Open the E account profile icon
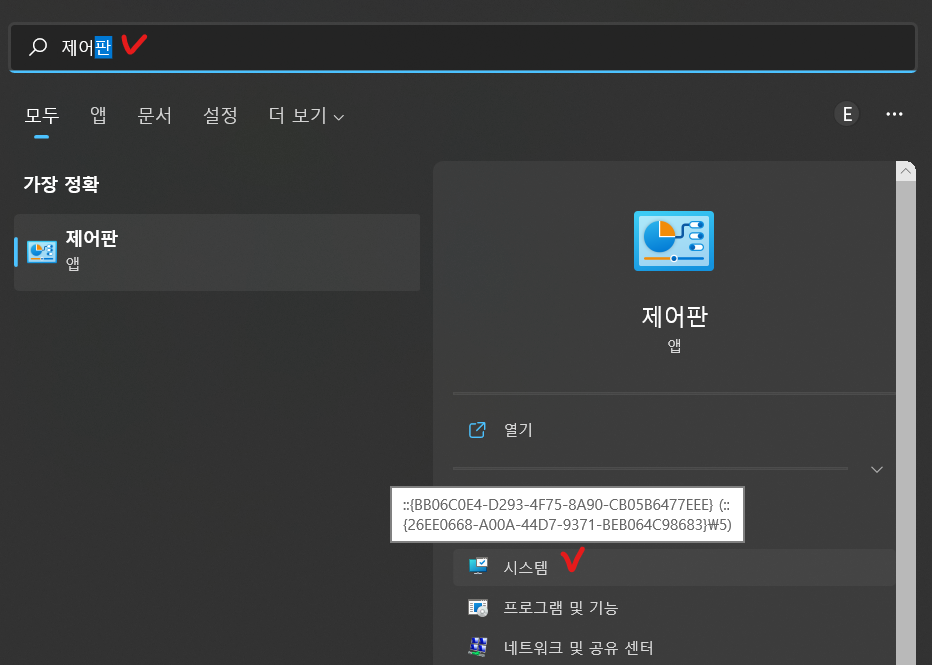The height and width of the screenshot is (665, 932). coord(846,114)
